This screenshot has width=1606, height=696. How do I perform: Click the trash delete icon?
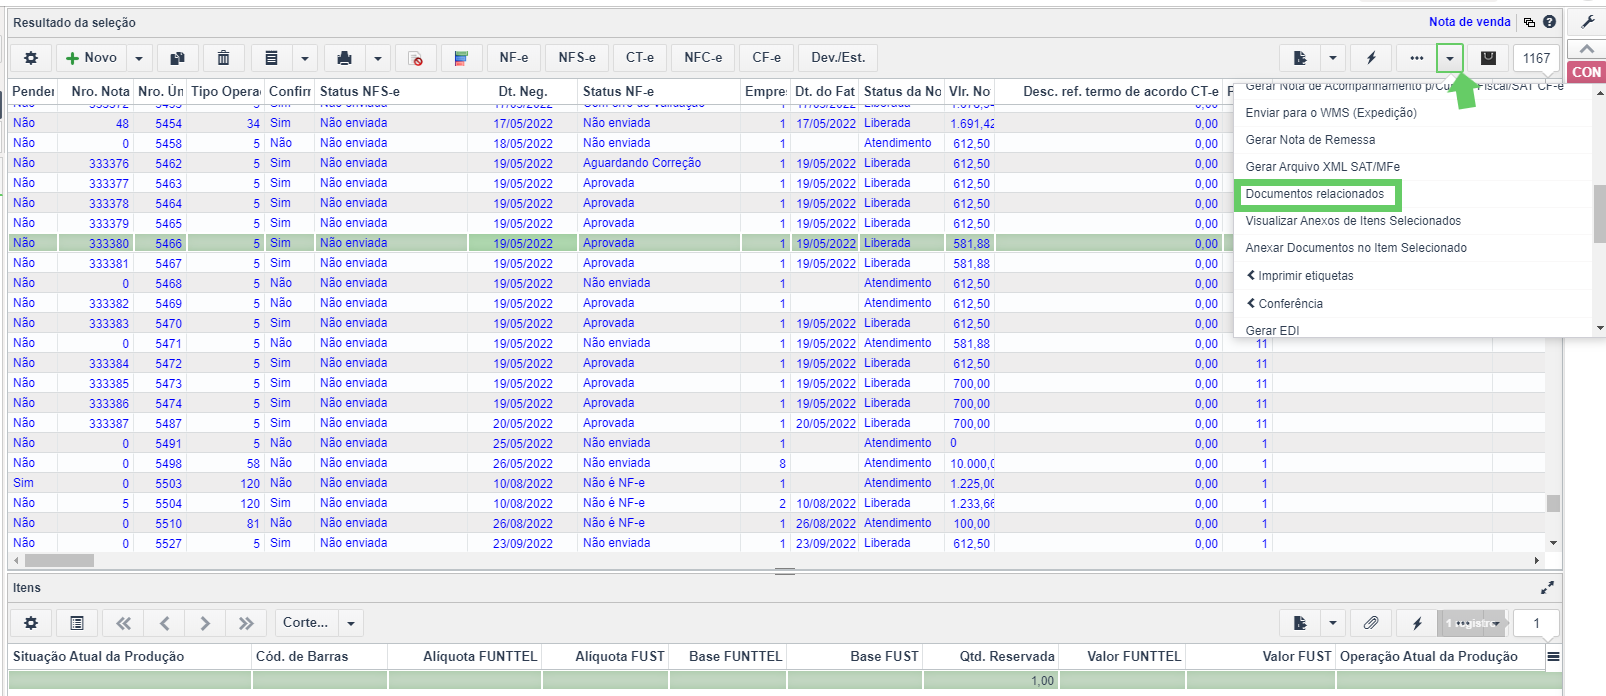(224, 58)
